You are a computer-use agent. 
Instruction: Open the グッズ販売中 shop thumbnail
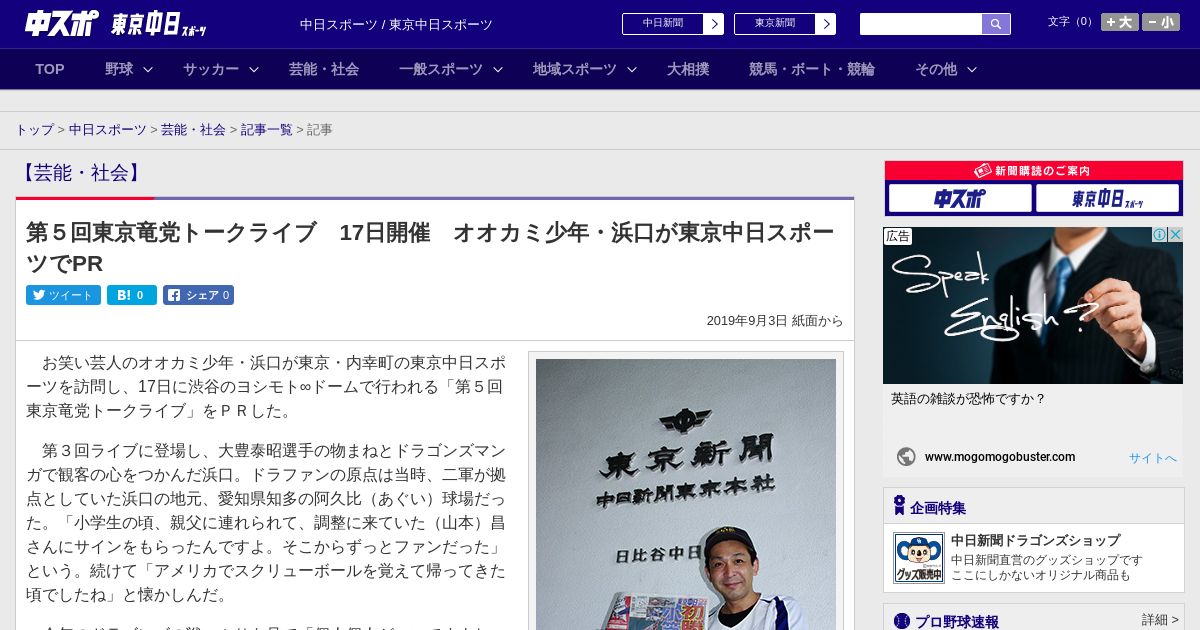coord(918,558)
